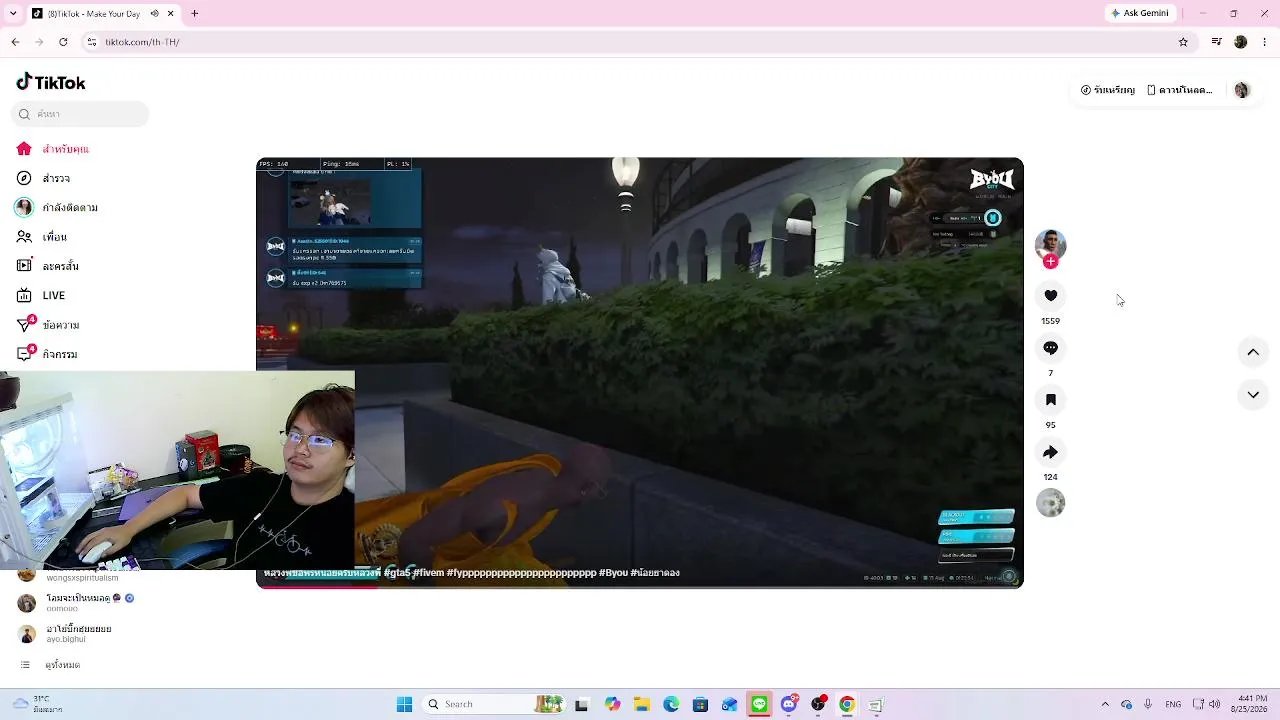Bookmark this video to favorites
The width and height of the screenshot is (1280, 720).
(x=1050, y=399)
